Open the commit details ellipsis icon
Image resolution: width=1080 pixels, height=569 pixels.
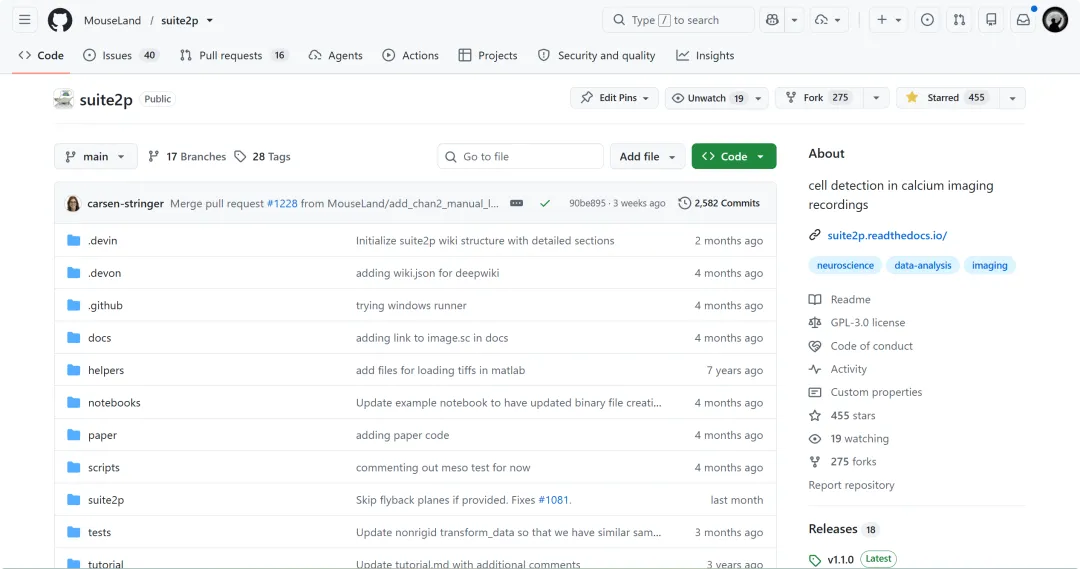click(x=517, y=203)
